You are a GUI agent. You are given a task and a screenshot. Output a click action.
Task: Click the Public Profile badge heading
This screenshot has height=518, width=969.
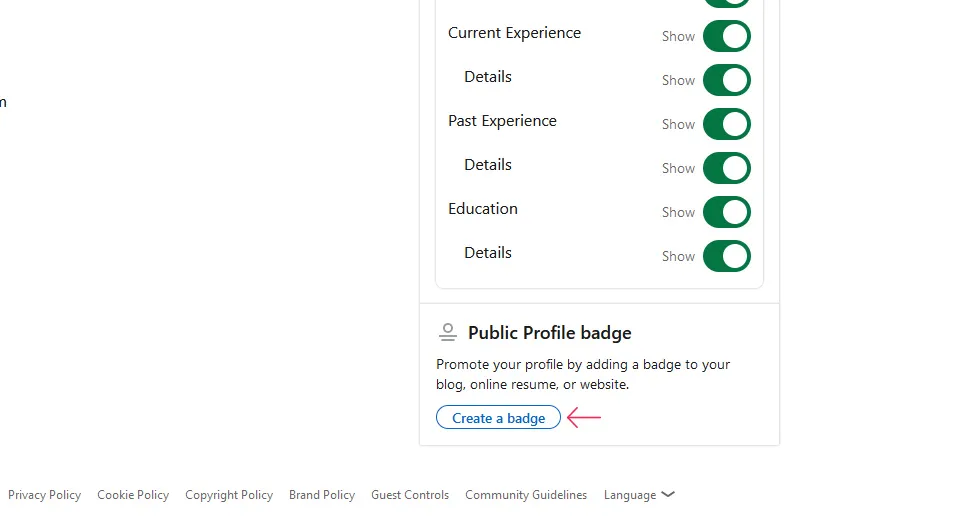(549, 333)
